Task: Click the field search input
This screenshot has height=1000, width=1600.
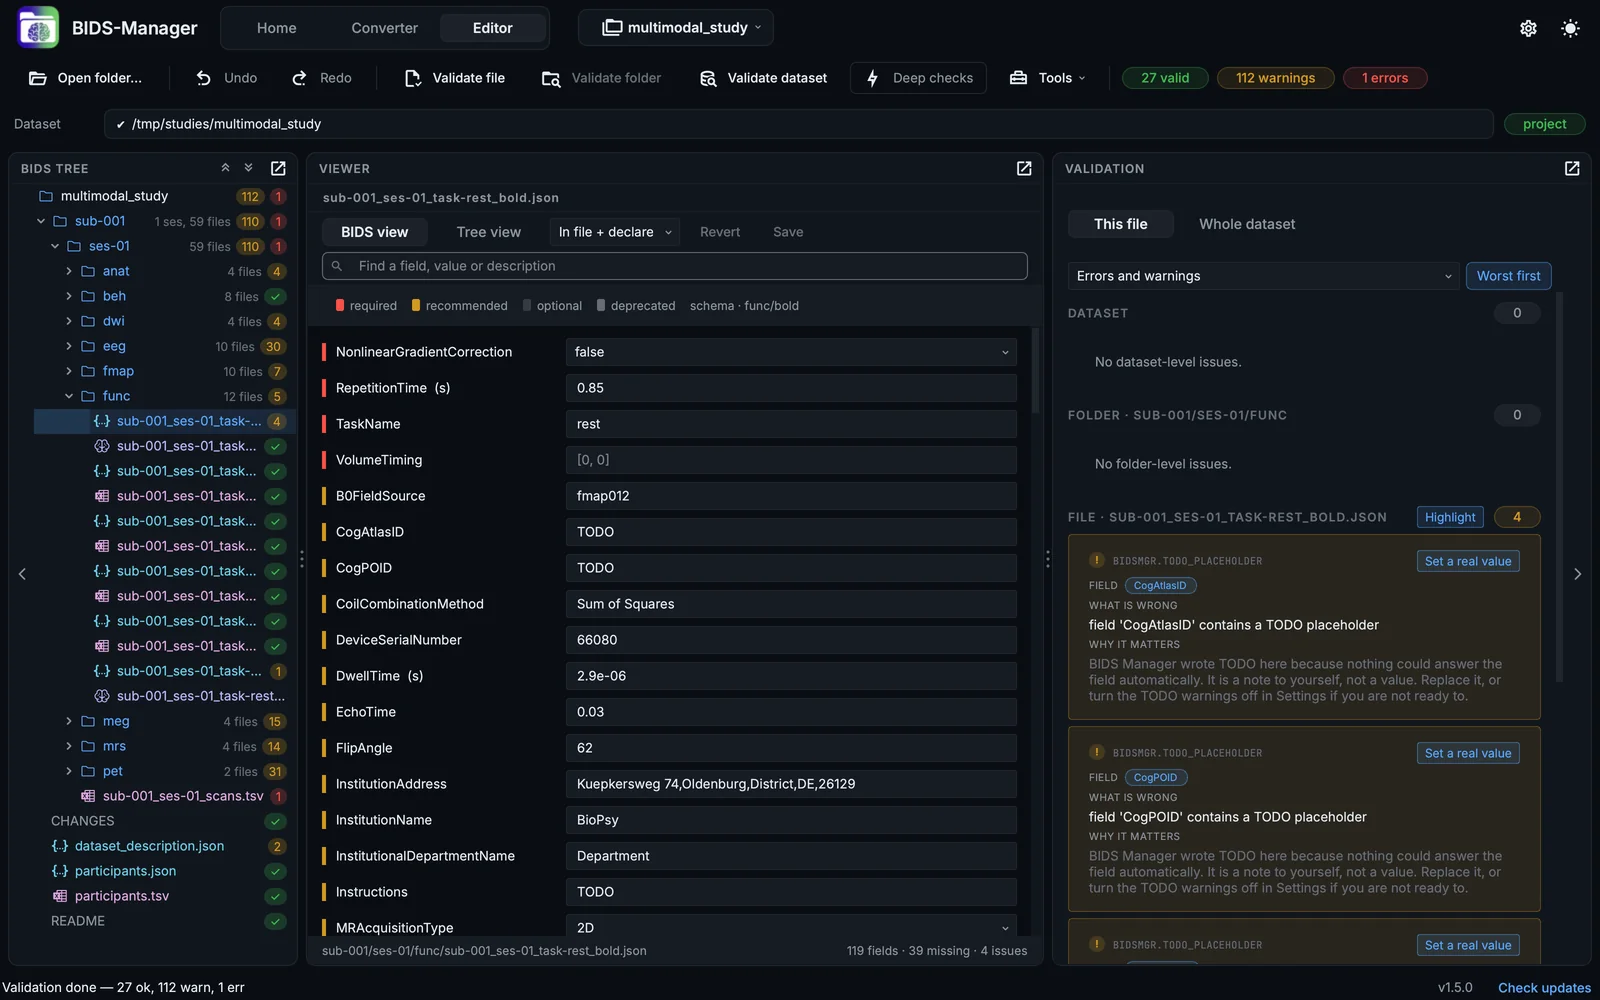Action: point(675,266)
